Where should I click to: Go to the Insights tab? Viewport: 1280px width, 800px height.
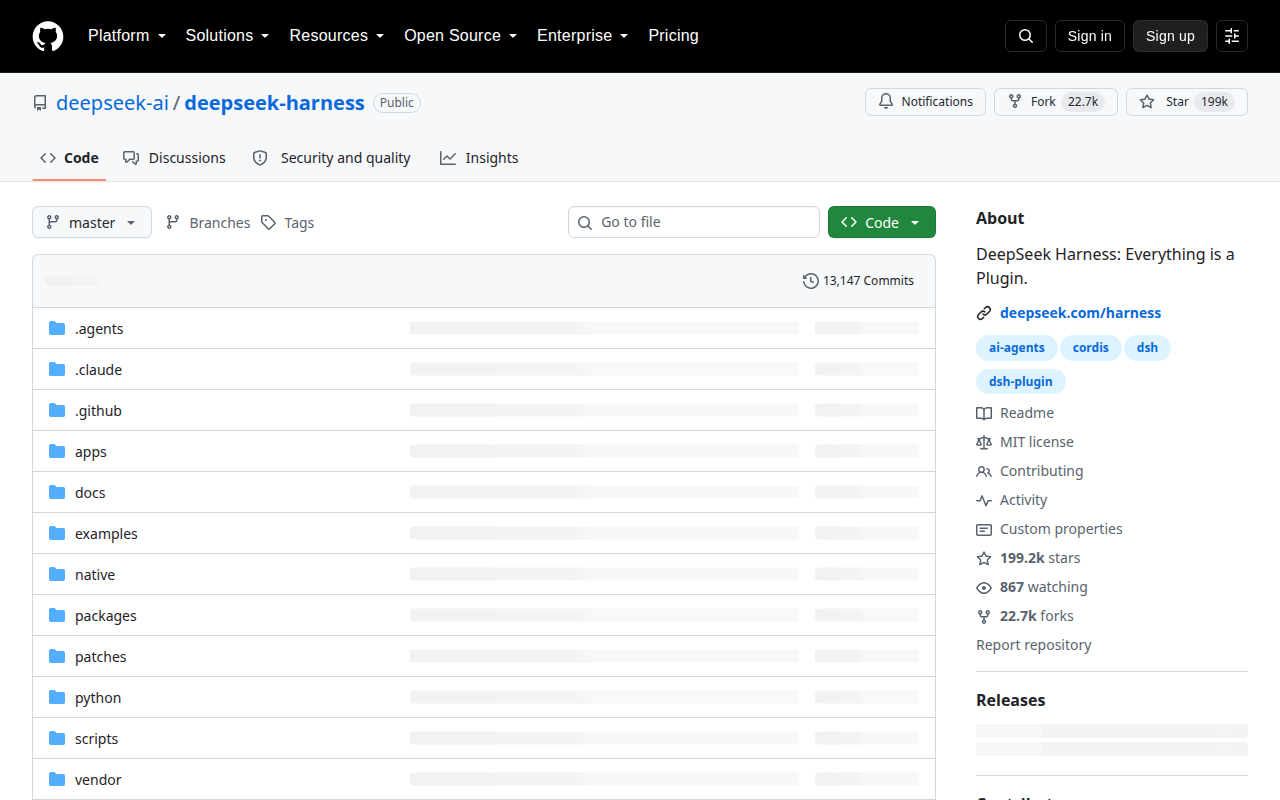click(479, 158)
